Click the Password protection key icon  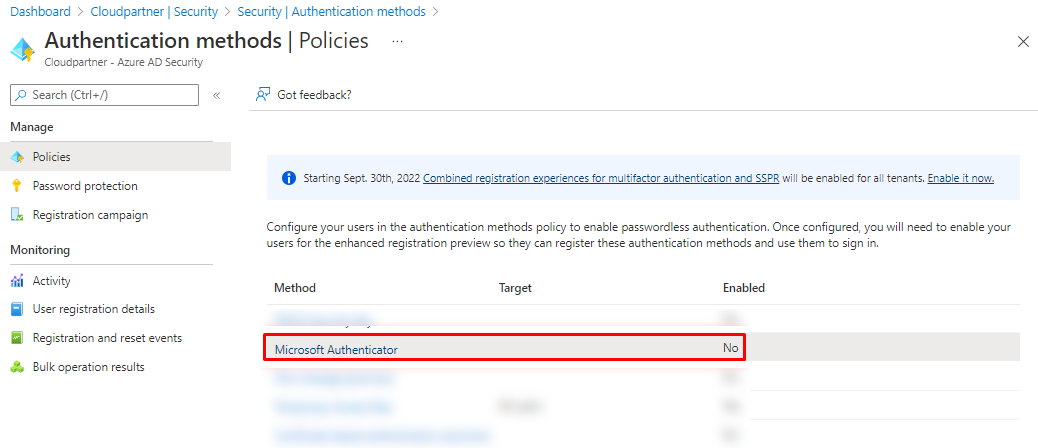pos(17,186)
